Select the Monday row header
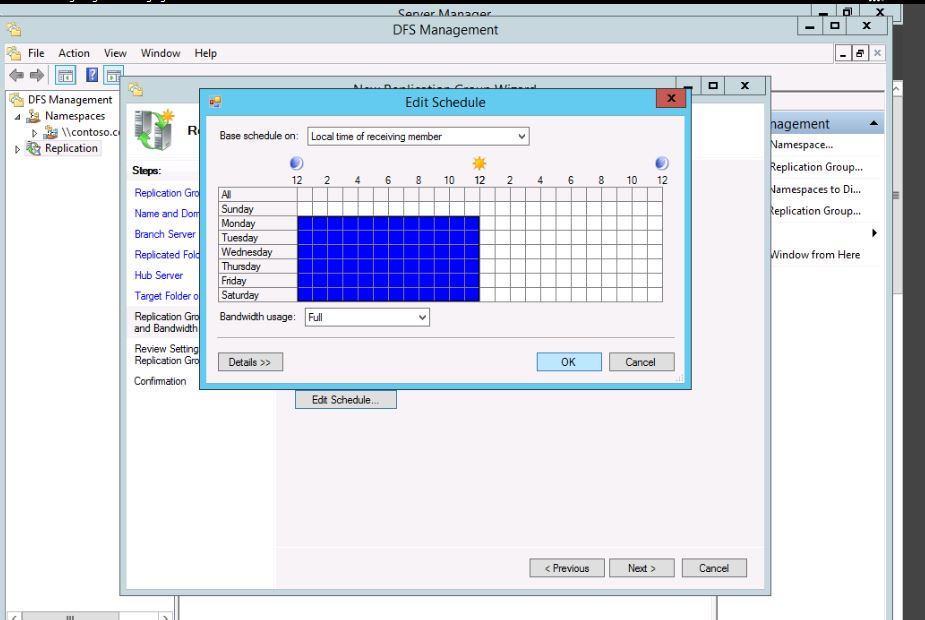 [x=258, y=224]
